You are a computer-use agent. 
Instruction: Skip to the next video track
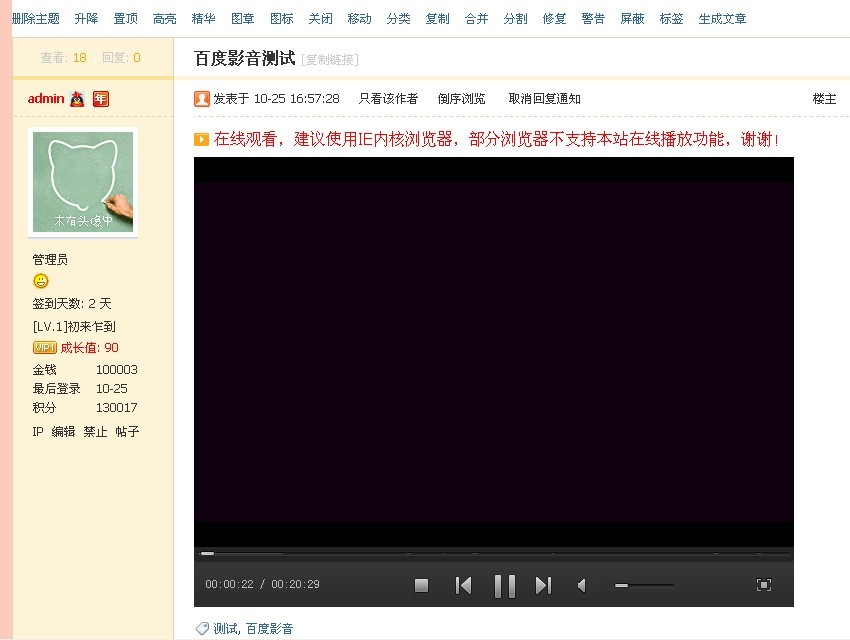[x=543, y=586]
